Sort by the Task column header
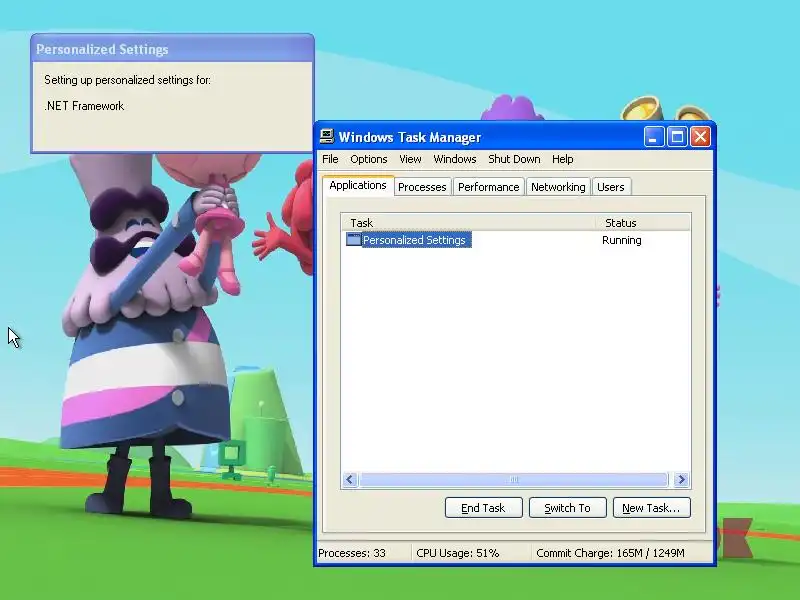 coord(468,222)
